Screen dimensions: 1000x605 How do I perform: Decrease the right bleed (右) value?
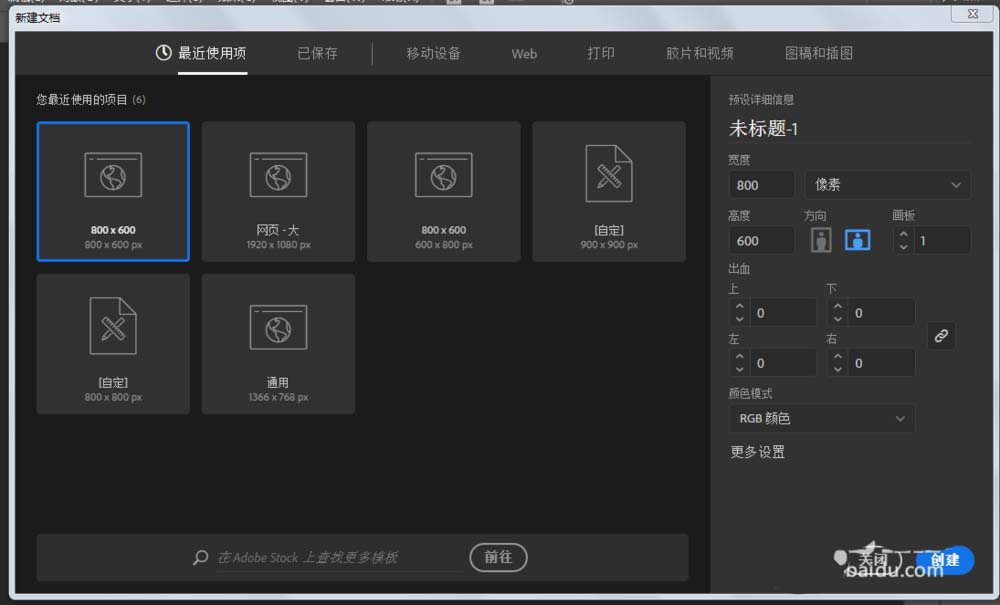[837, 368]
